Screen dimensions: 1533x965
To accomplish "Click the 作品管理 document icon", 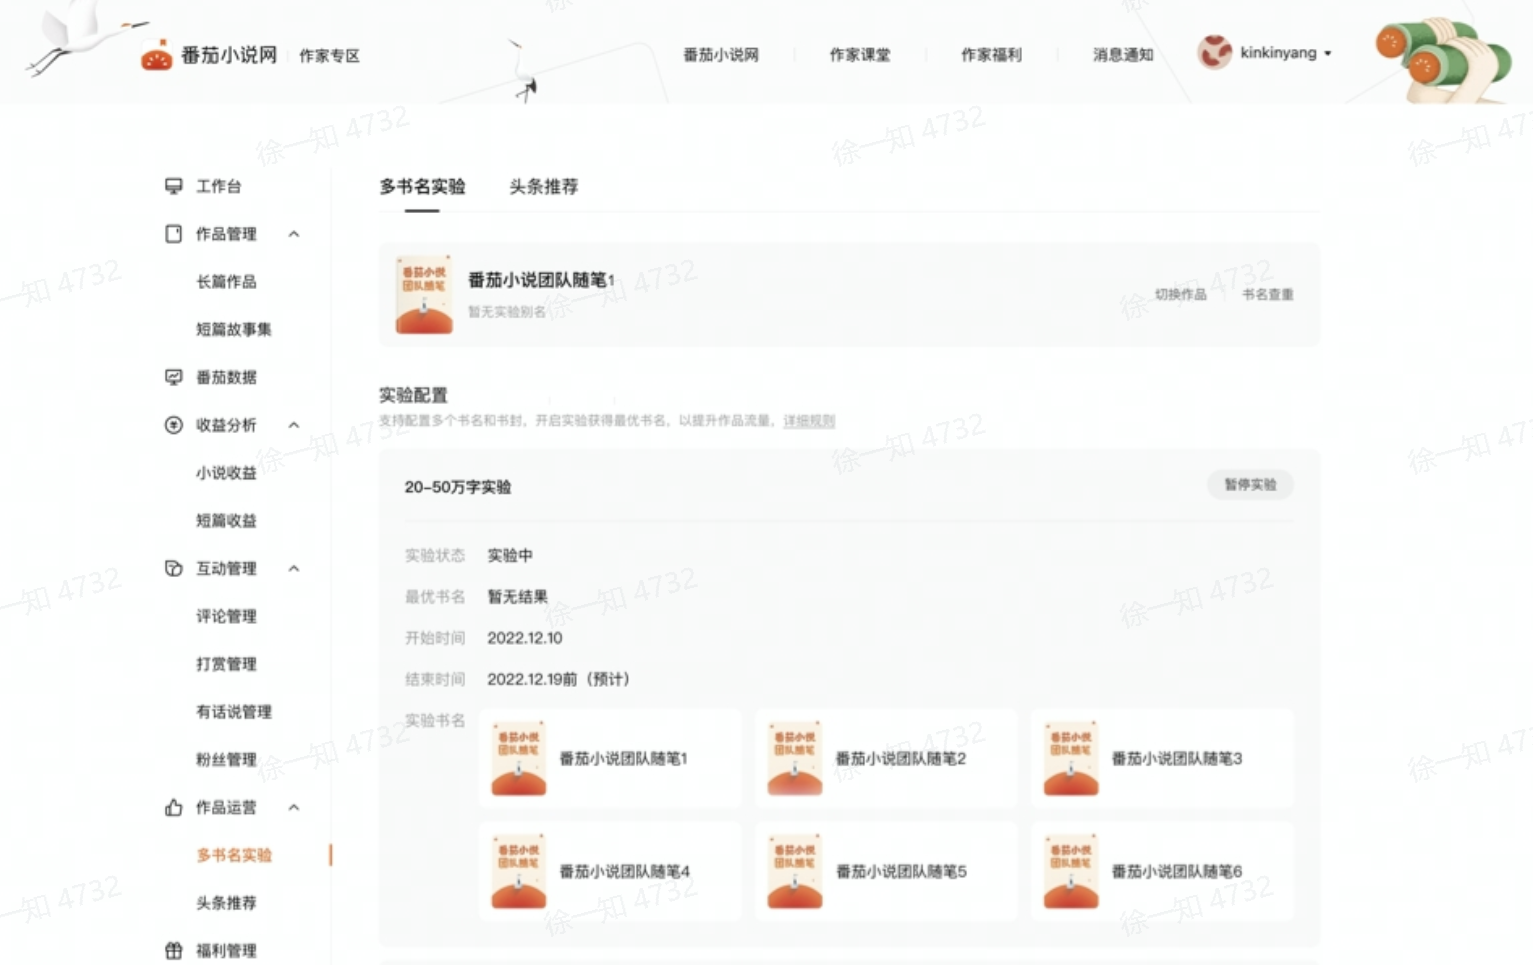I will pyautogui.click(x=174, y=234).
